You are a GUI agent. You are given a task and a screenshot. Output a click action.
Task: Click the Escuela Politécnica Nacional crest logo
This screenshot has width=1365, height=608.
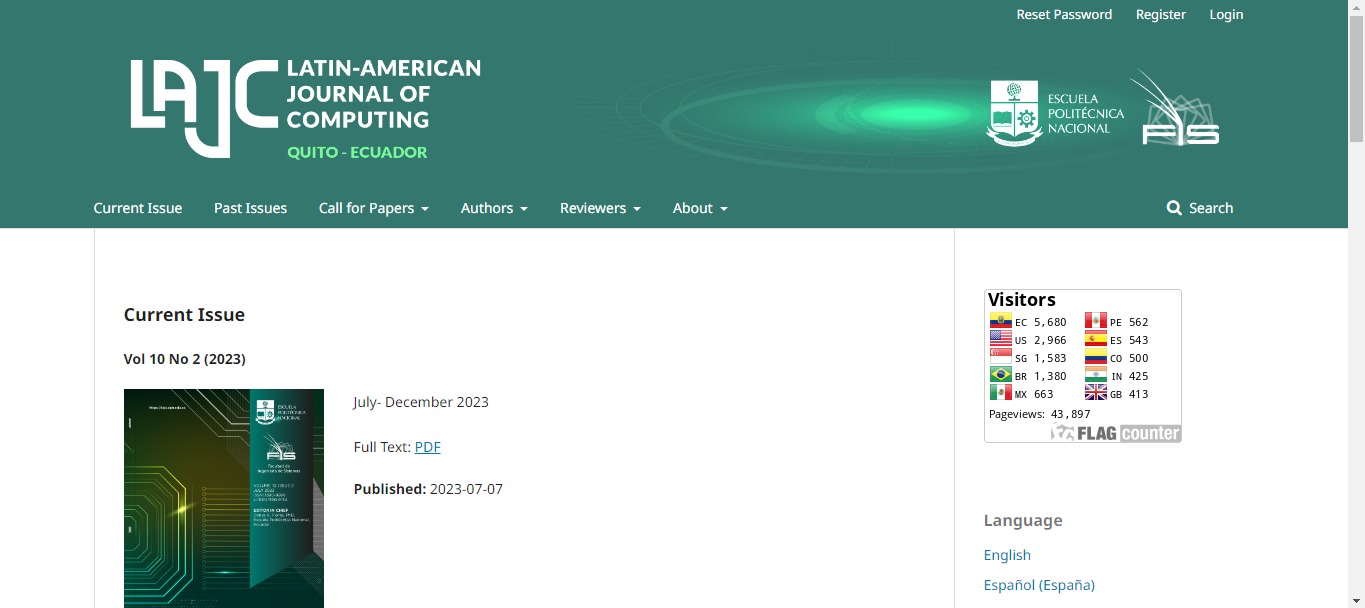point(1014,113)
